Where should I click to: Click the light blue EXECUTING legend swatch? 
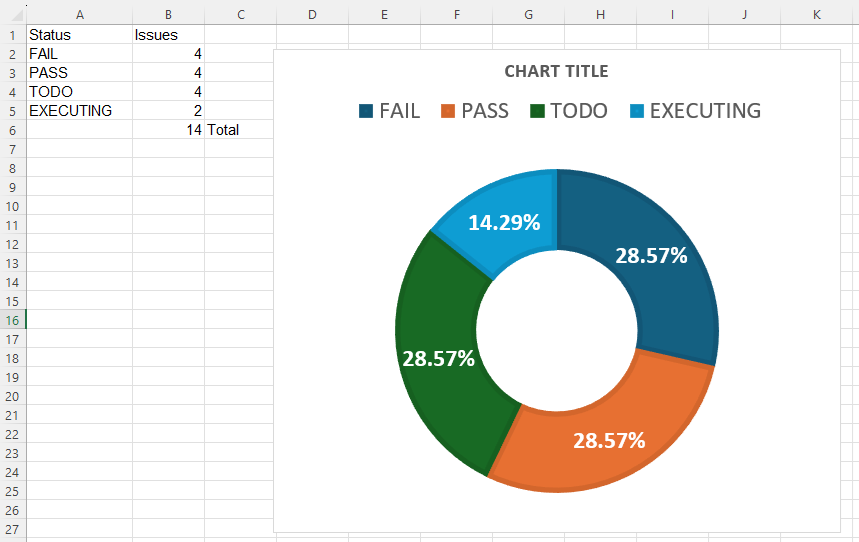(637, 111)
